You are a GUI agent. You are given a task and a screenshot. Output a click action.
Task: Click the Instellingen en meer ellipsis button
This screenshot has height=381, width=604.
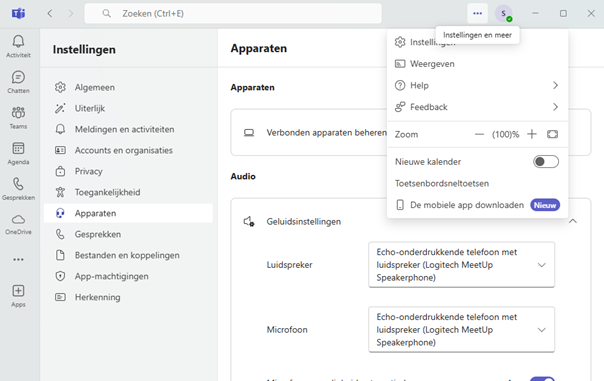coord(477,13)
